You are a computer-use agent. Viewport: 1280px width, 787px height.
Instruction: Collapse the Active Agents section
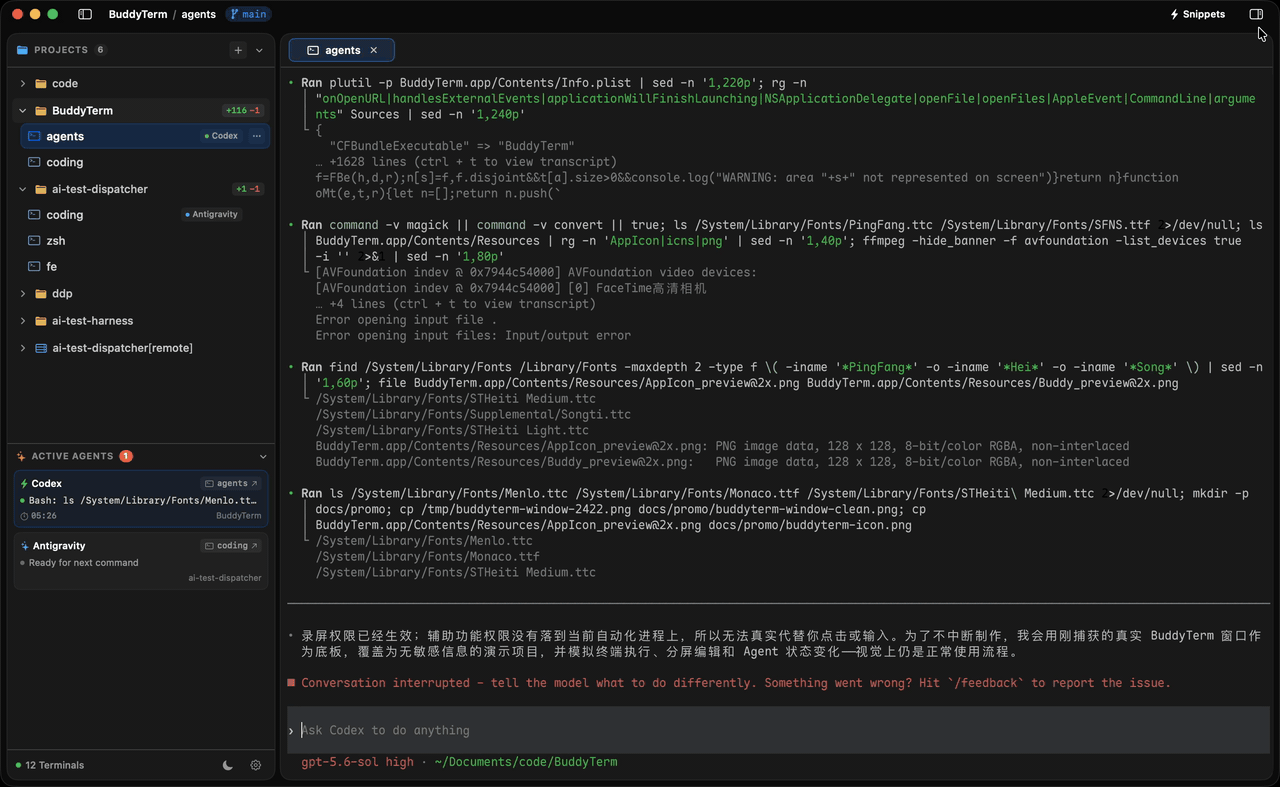[x=263, y=456]
